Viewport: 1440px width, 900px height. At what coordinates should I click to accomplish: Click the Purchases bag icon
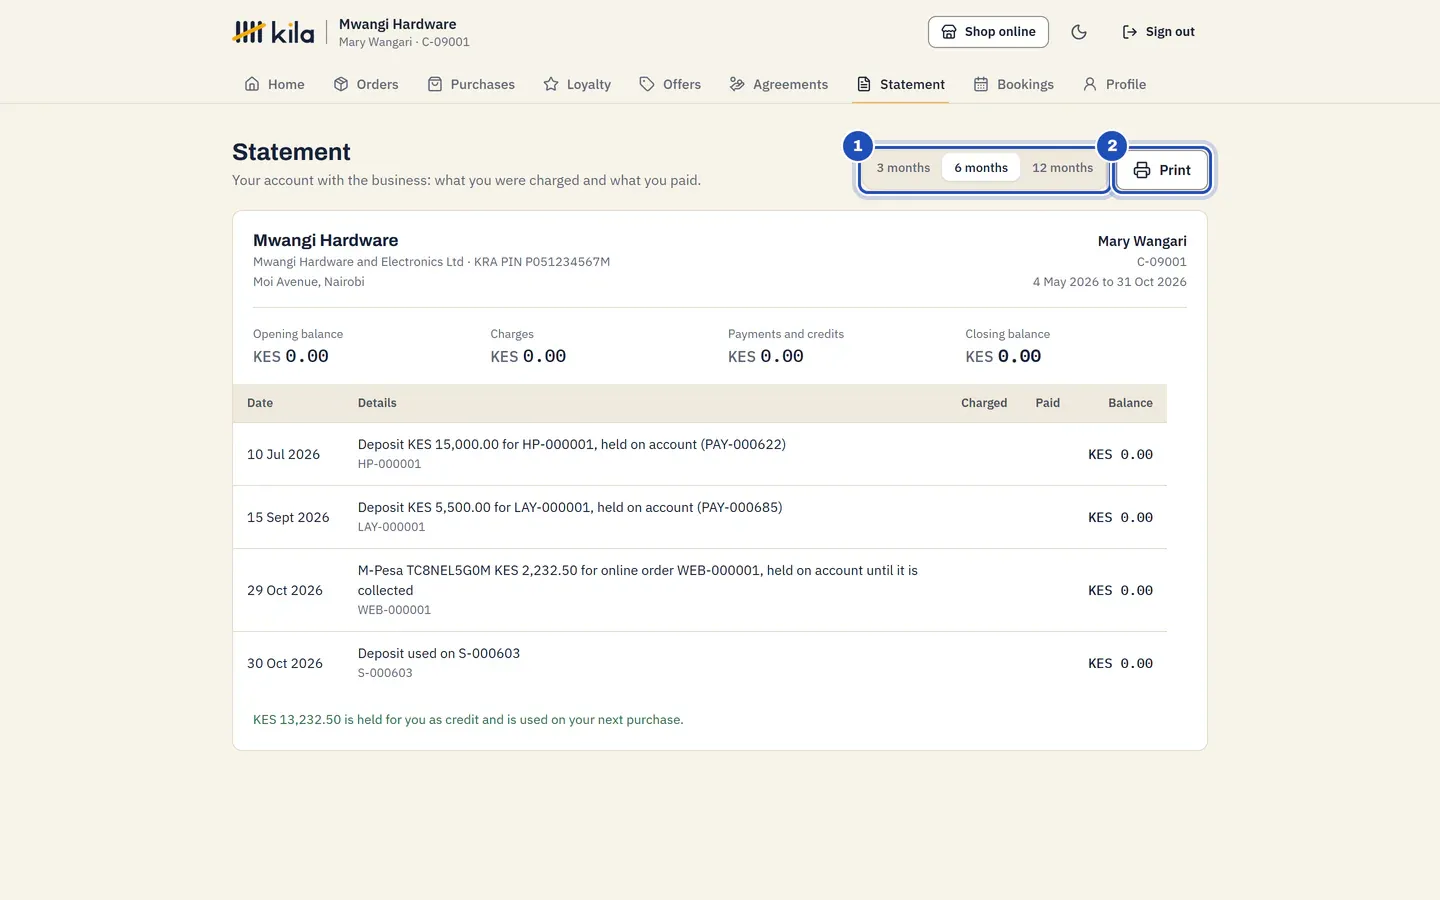point(435,84)
